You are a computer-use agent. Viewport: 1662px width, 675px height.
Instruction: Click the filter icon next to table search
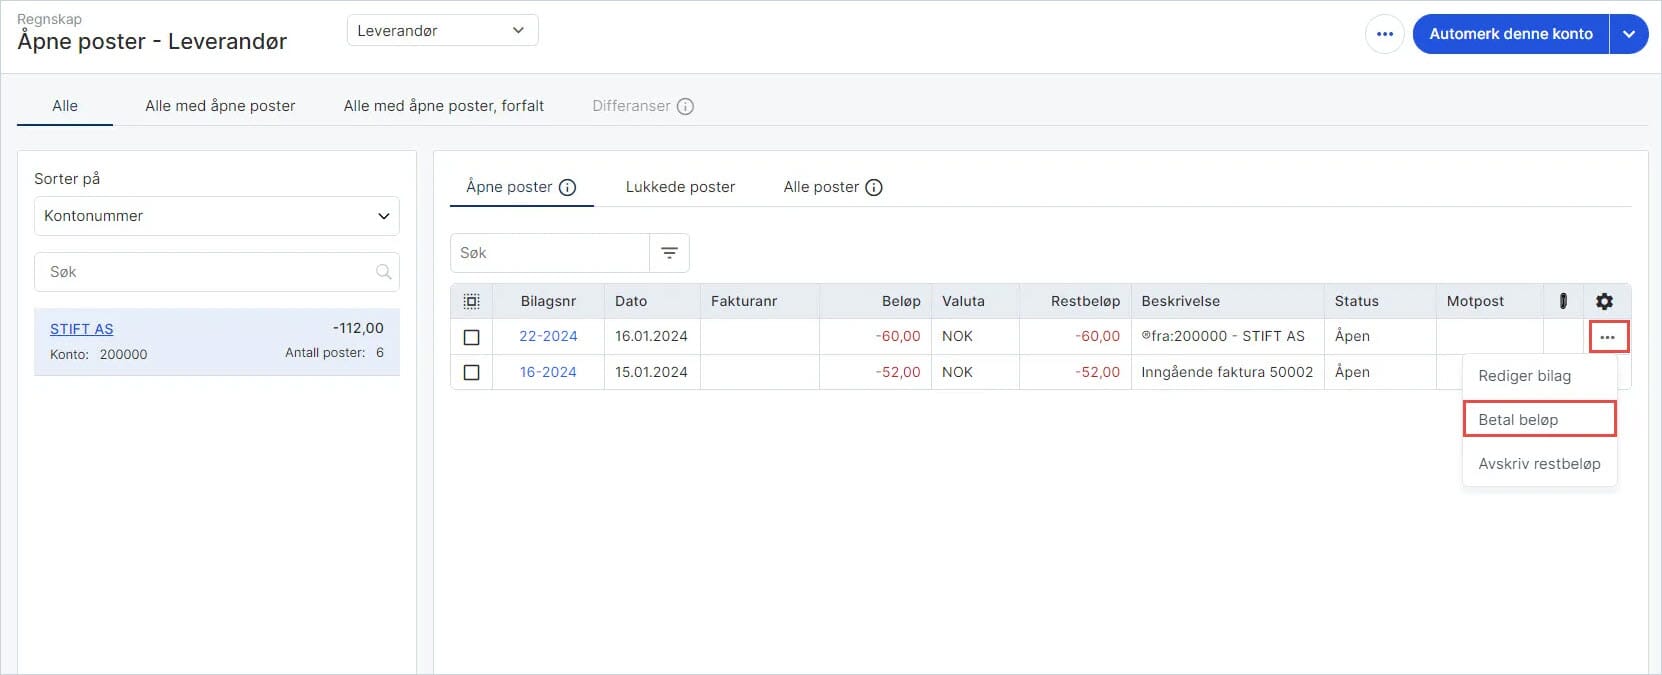pyautogui.click(x=669, y=253)
